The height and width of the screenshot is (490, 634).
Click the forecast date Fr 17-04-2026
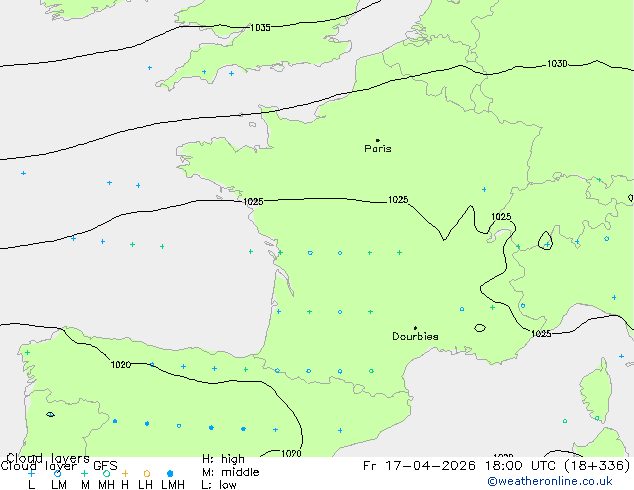(419, 466)
